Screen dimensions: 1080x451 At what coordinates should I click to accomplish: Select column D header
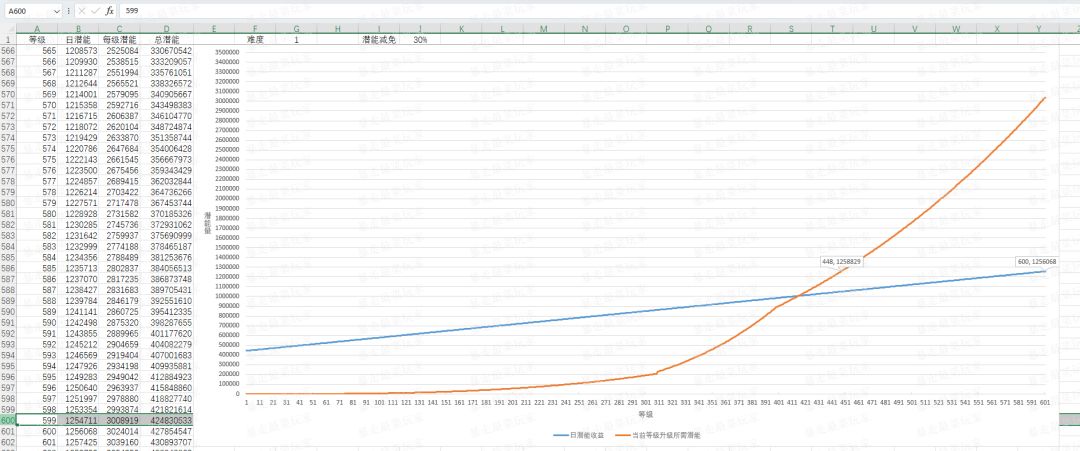166,28
